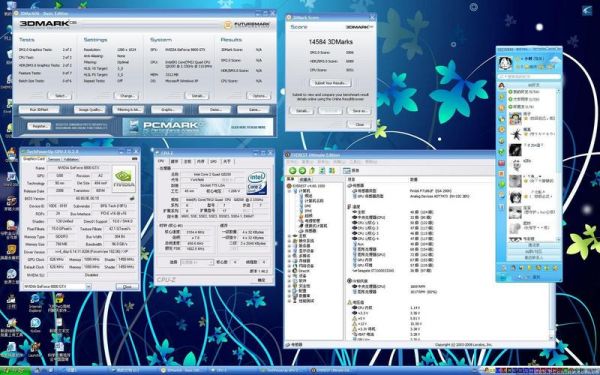The height and width of the screenshot is (375, 600).
Task: Click Close in 3DMark Score window
Action: pyautogui.click(x=359, y=124)
